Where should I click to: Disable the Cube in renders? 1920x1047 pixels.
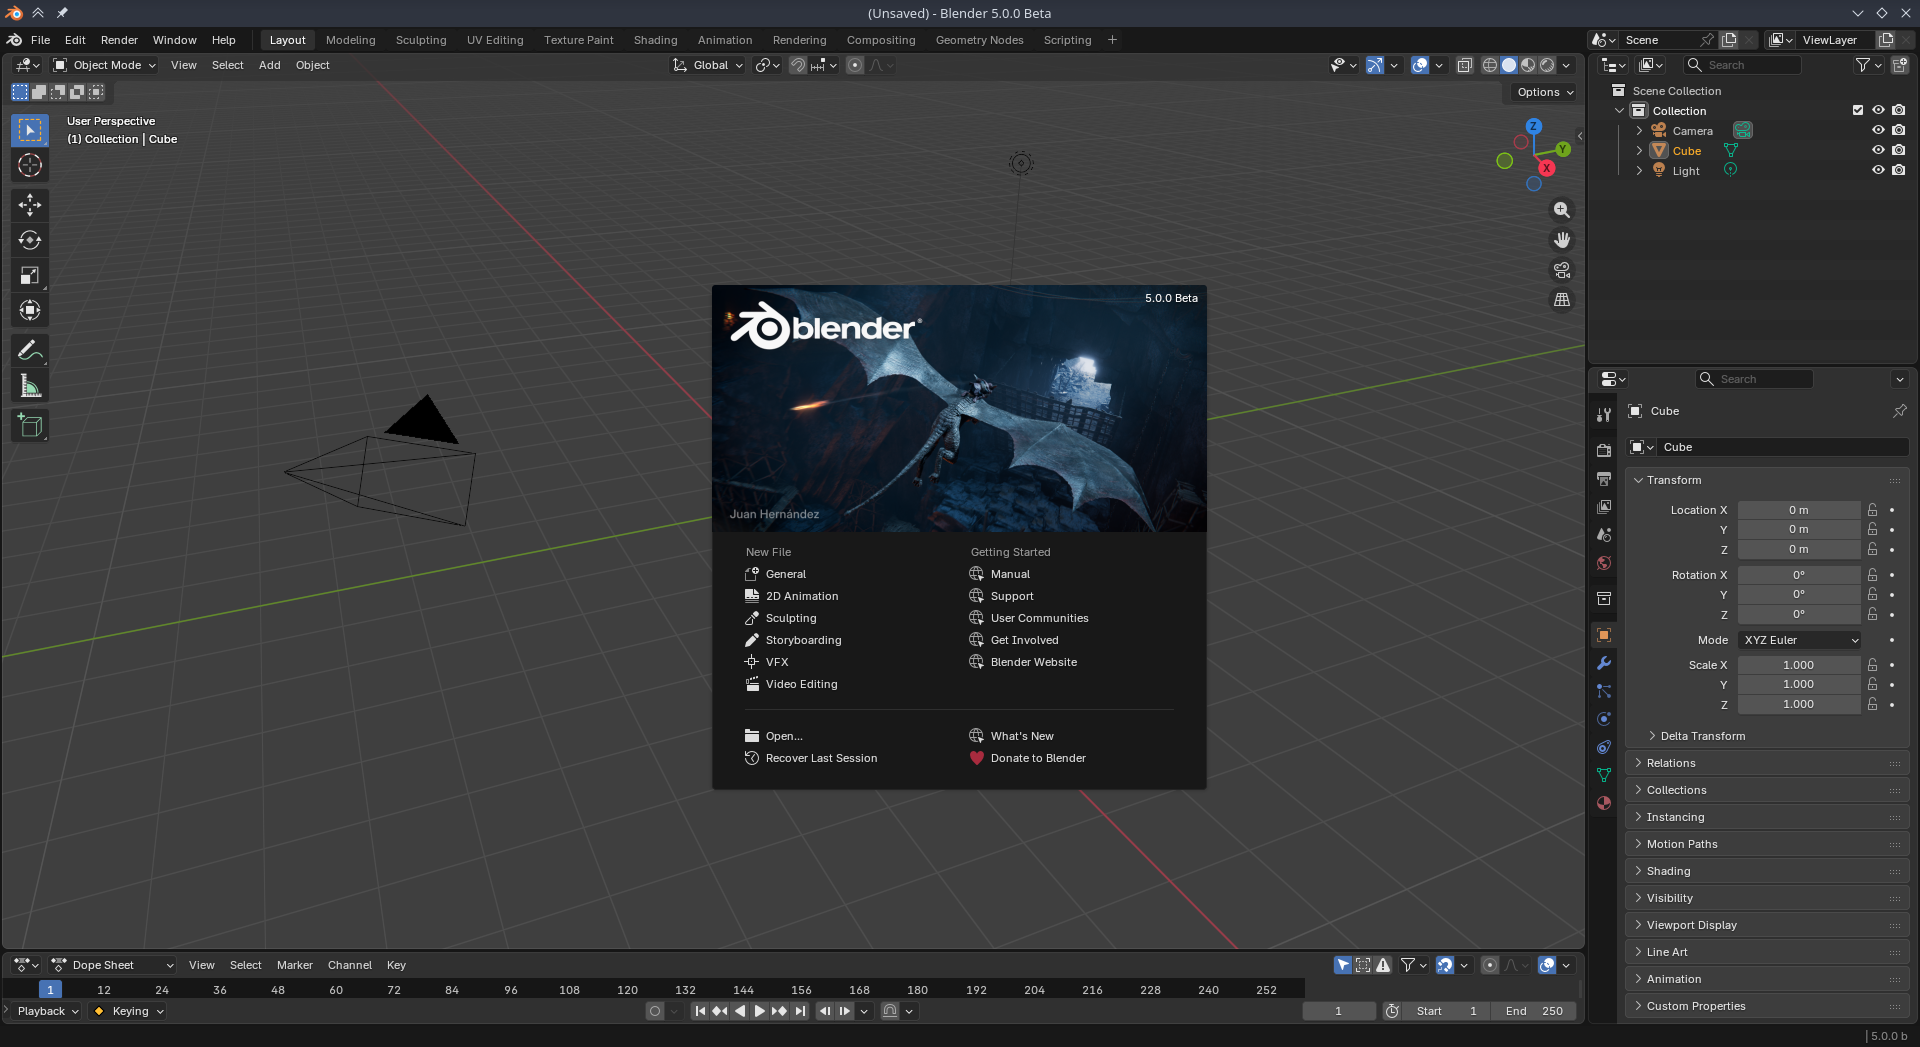[x=1899, y=150]
